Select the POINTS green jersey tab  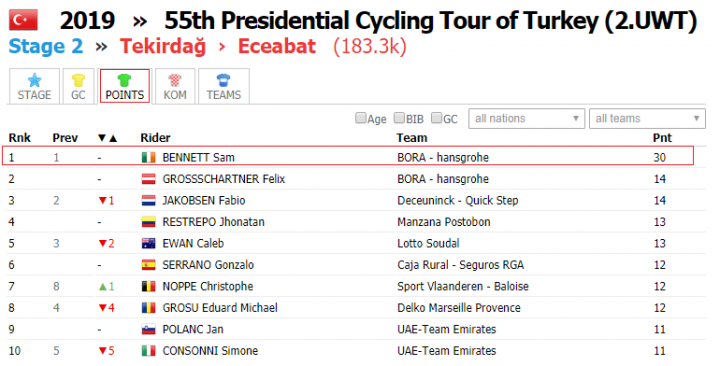click(125, 86)
